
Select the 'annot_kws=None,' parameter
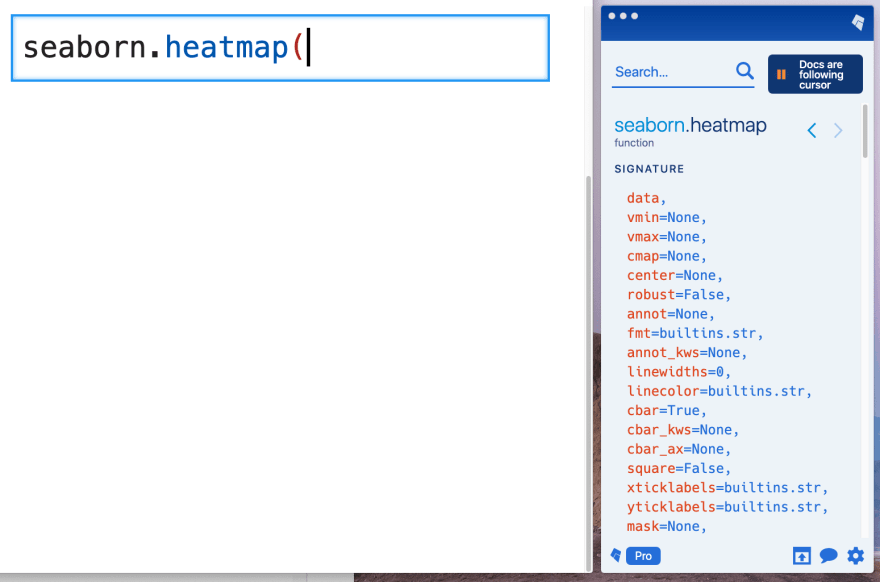coord(687,352)
